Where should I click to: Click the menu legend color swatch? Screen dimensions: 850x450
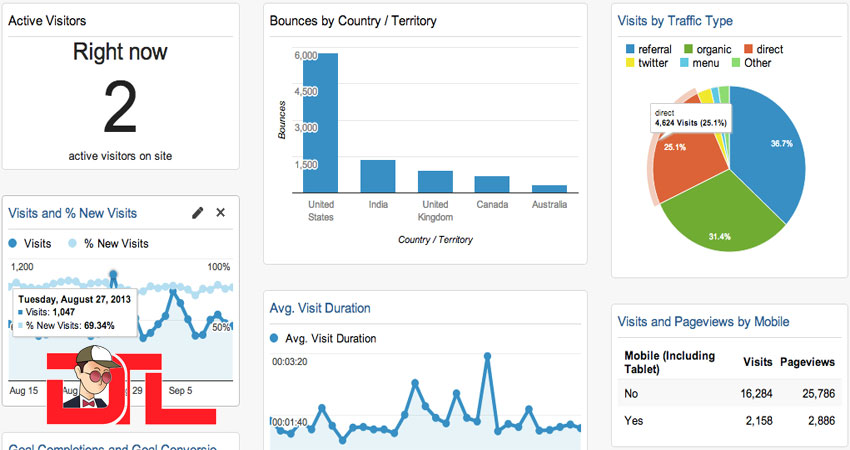[x=684, y=62]
